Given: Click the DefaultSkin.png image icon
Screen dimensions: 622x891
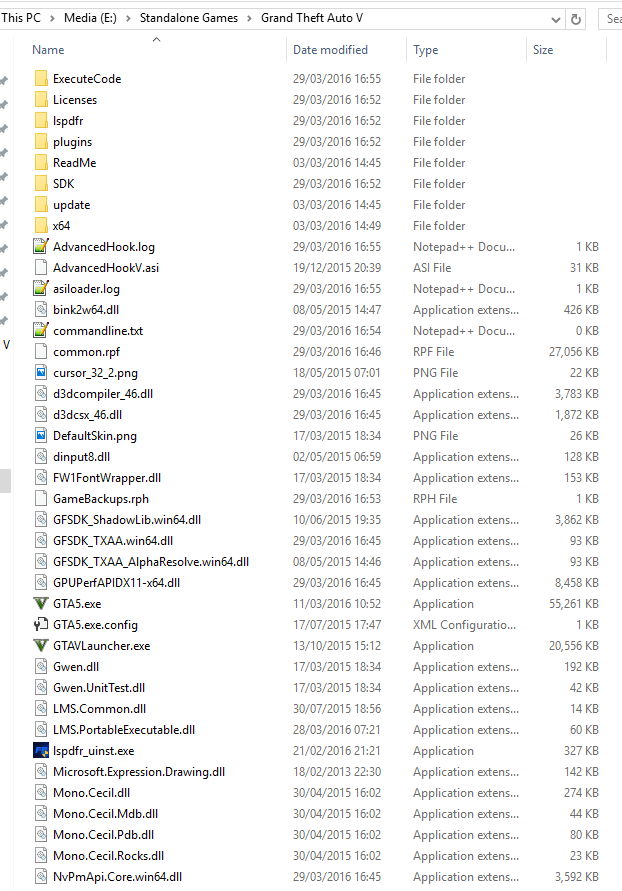Looking at the screenshot, I should [x=41, y=436].
